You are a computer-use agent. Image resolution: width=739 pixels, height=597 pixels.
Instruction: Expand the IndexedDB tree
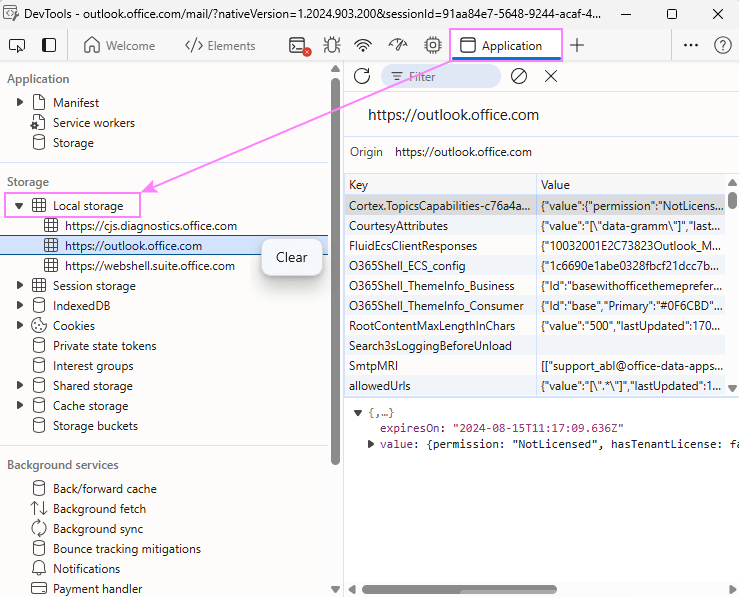point(20,305)
